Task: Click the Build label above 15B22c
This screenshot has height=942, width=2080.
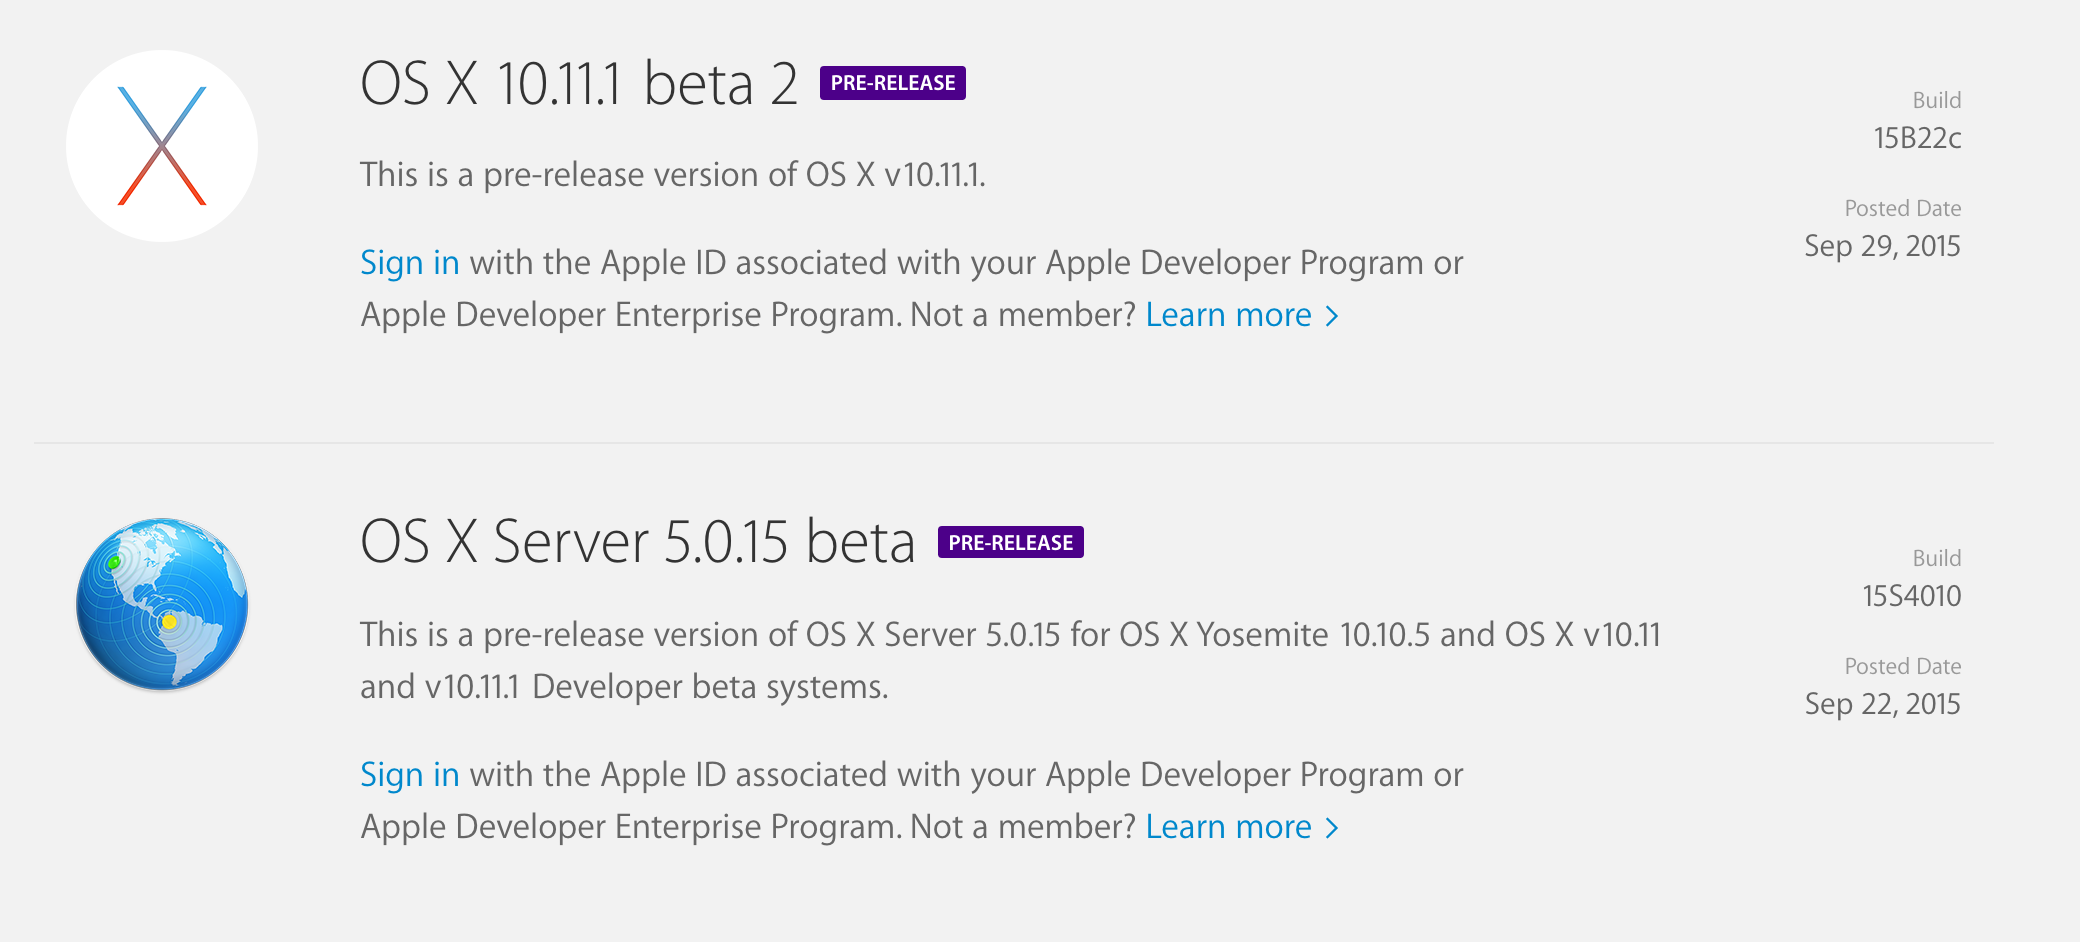Action: point(1936,100)
